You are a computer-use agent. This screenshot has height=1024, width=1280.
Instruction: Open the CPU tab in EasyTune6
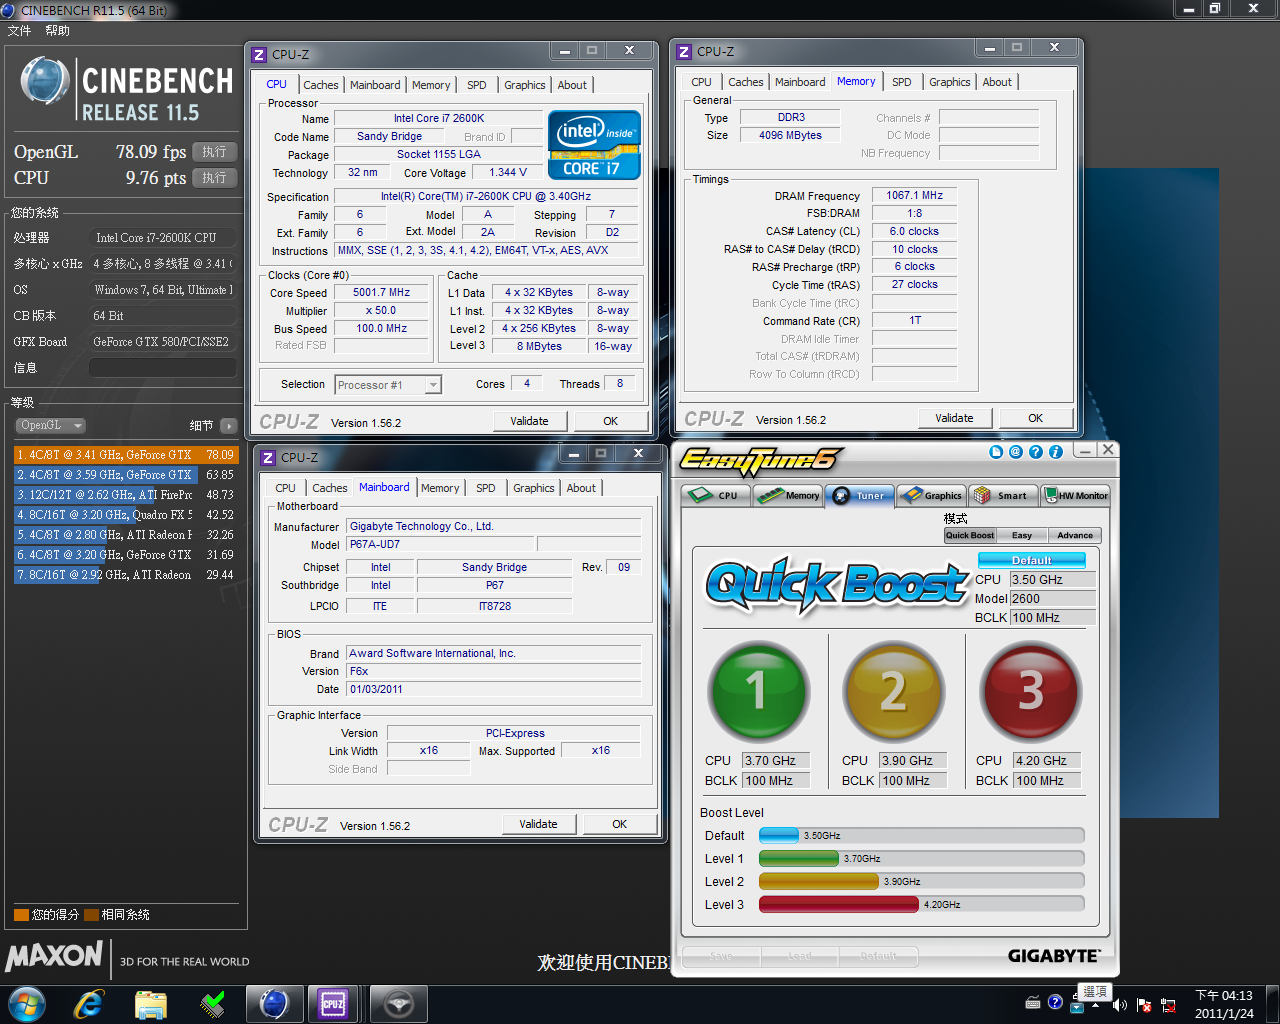pos(717,495)
